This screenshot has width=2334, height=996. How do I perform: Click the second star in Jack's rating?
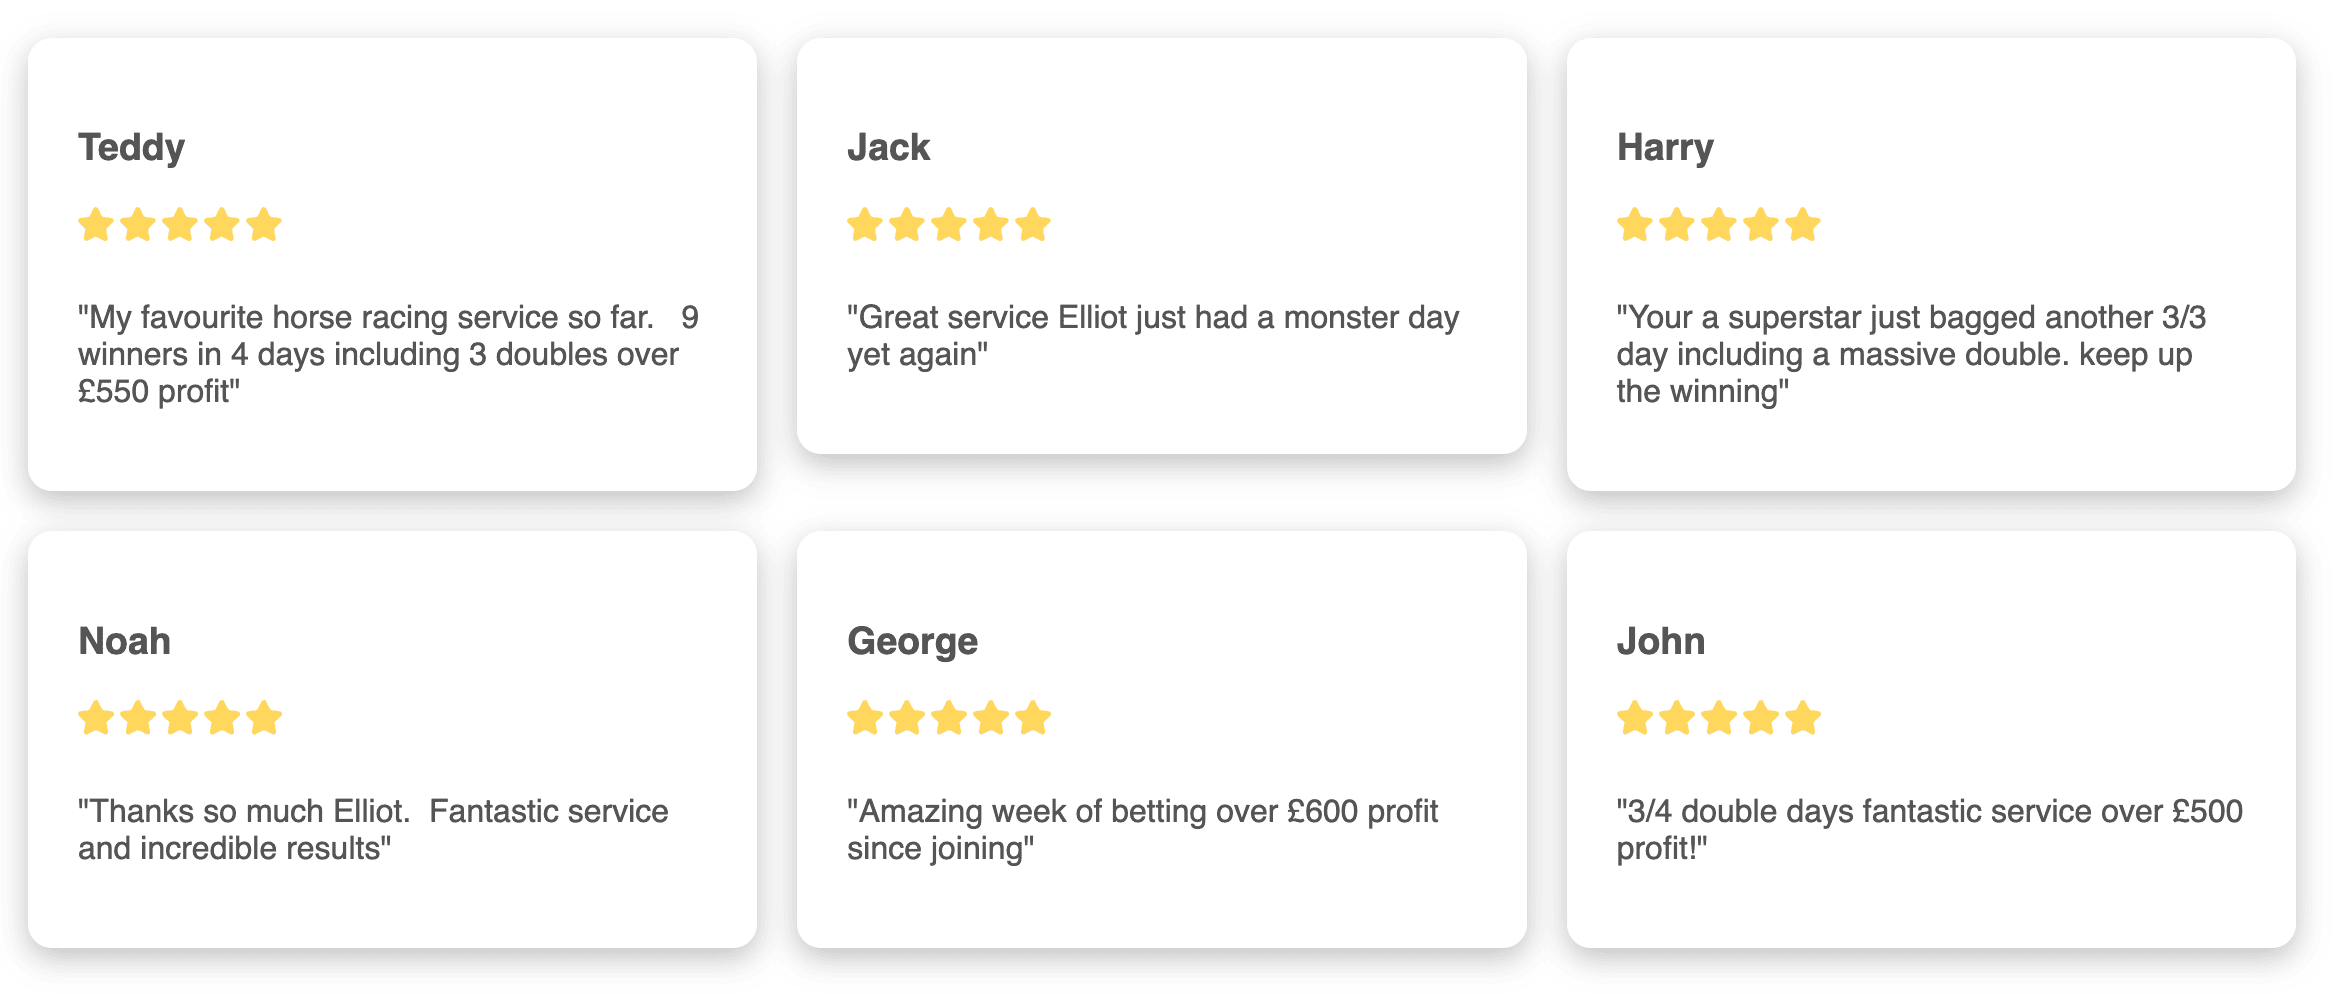907,225
